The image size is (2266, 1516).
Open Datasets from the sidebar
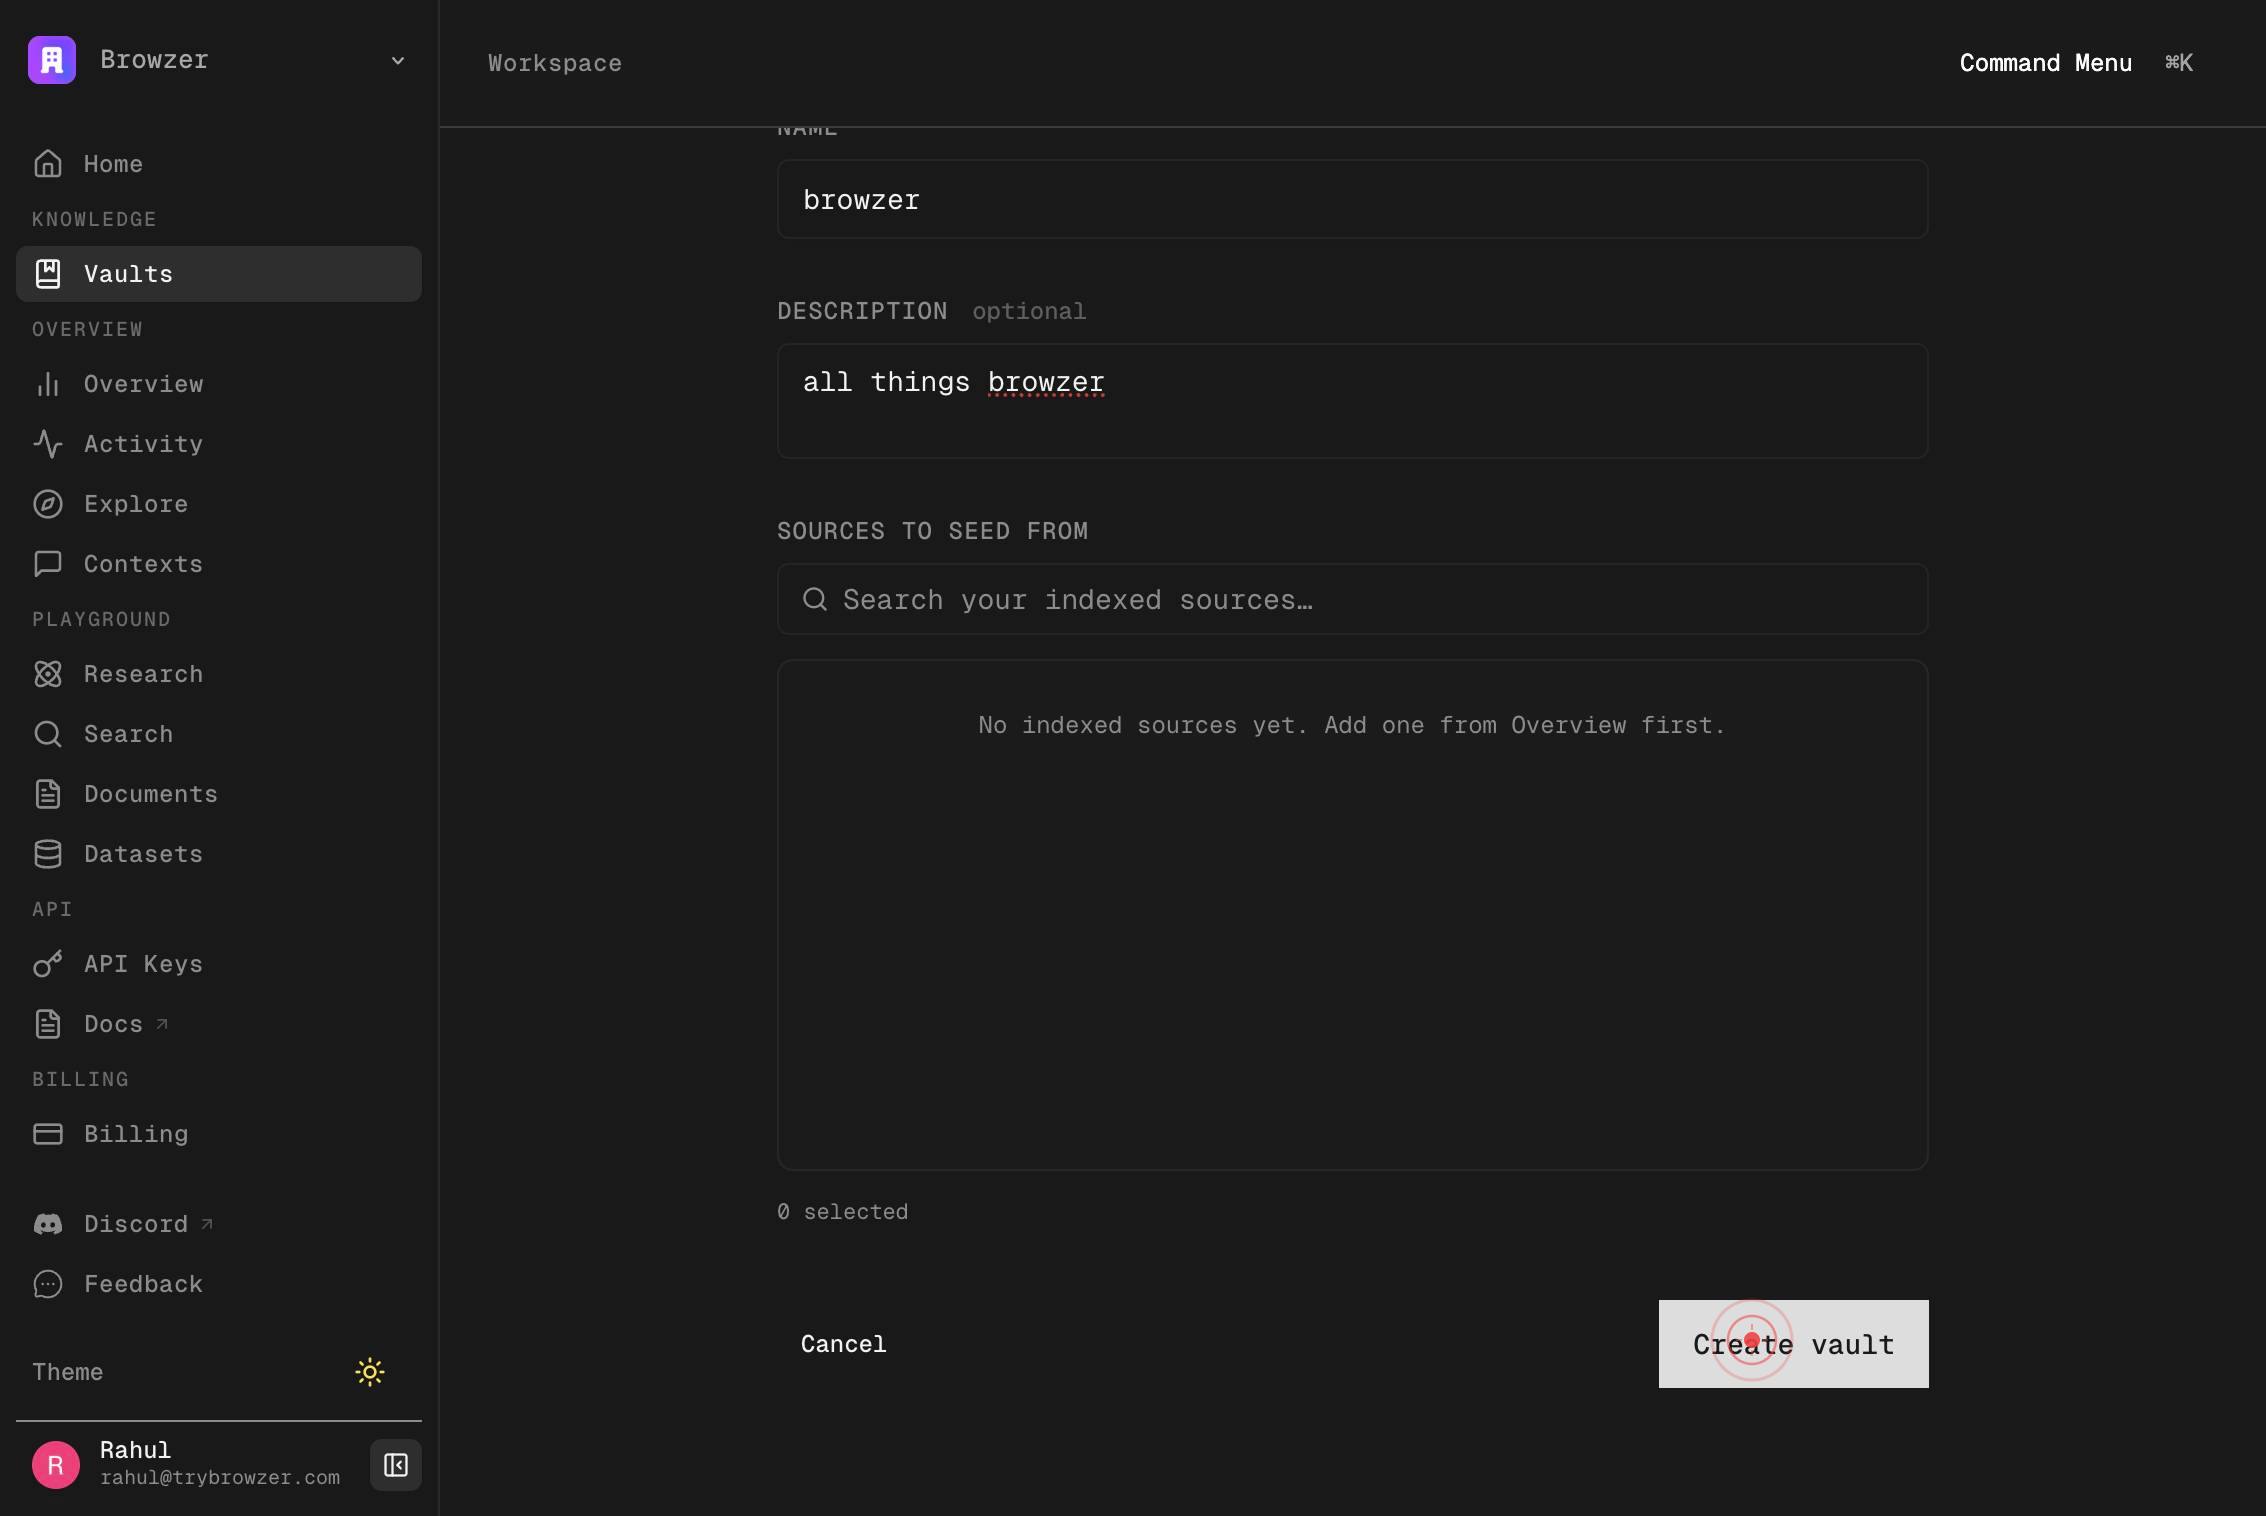click(x=219, y=854)
